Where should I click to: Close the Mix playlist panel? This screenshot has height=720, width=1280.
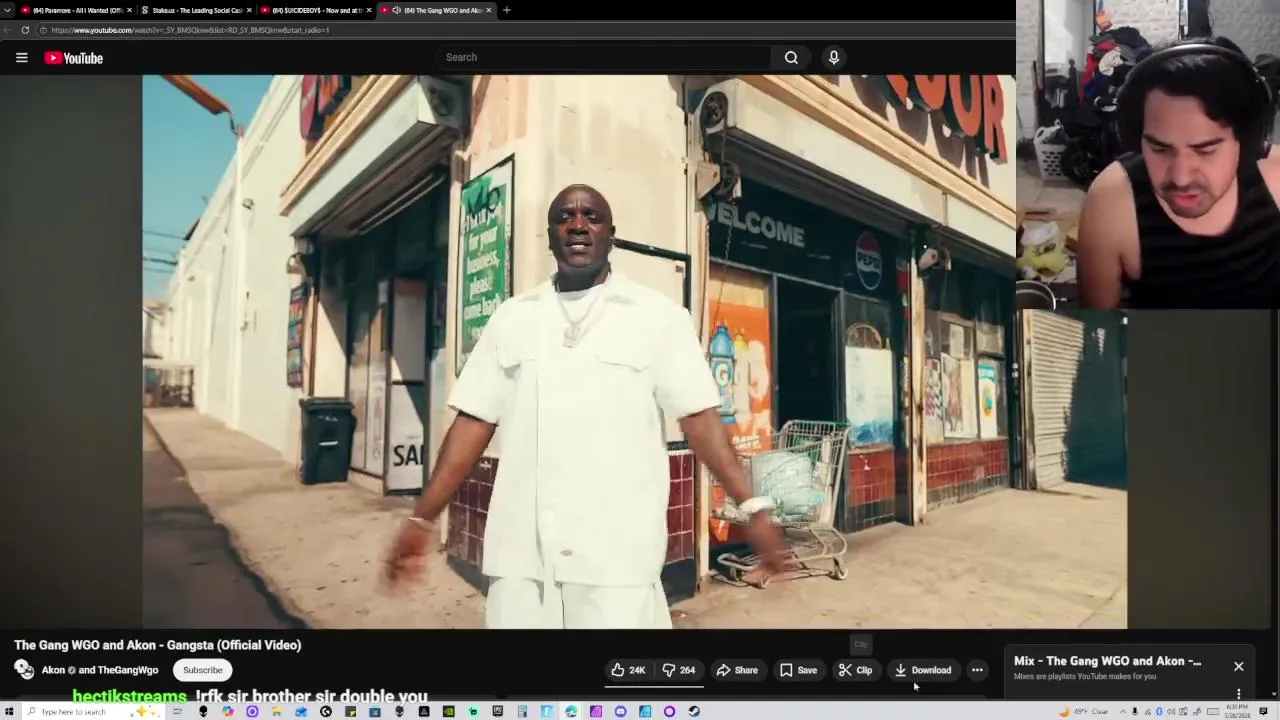coord(1238,666)
